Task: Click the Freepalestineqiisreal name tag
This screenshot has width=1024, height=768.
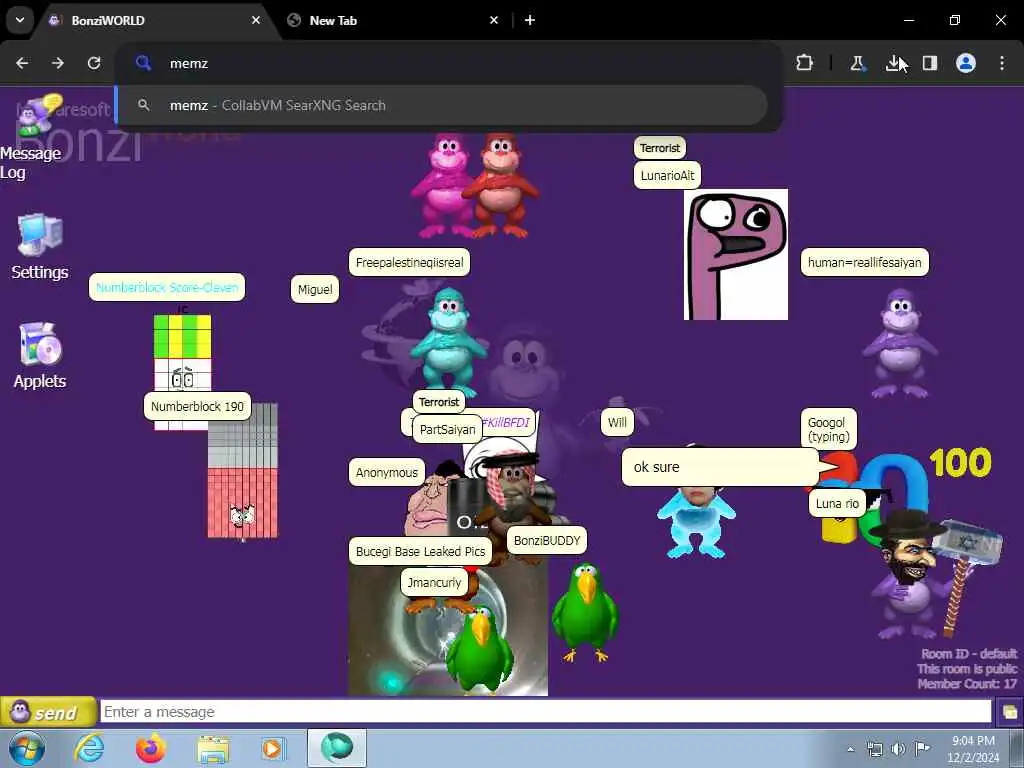Action: [x=409, y=263]
